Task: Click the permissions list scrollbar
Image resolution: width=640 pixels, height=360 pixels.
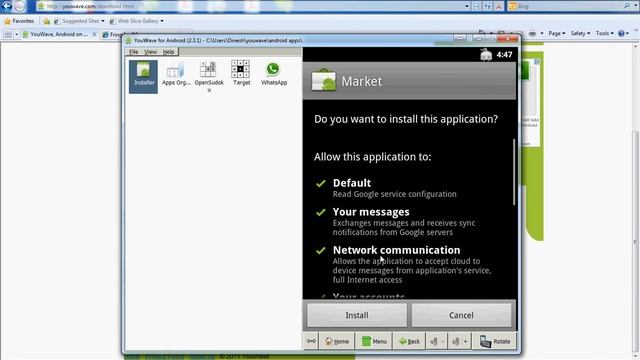Action: tap(514, 172)
